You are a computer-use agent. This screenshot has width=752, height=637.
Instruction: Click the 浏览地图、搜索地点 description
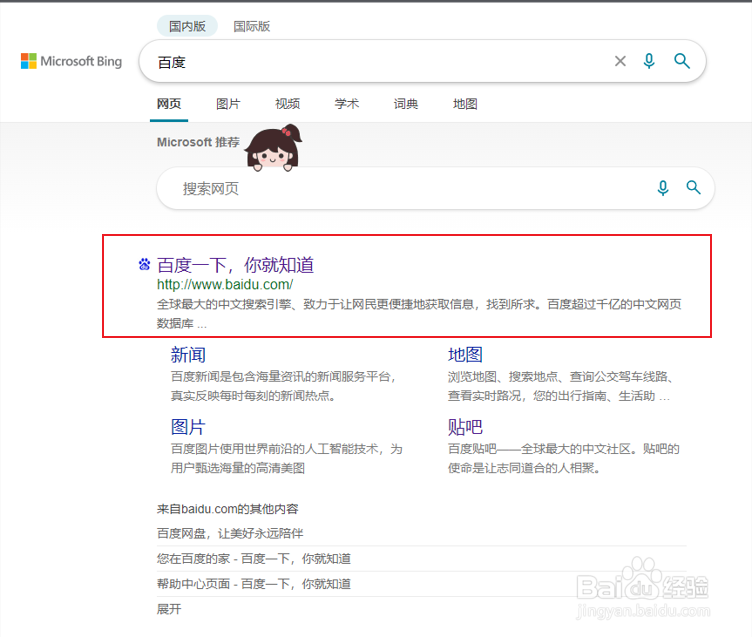point(560,386)
